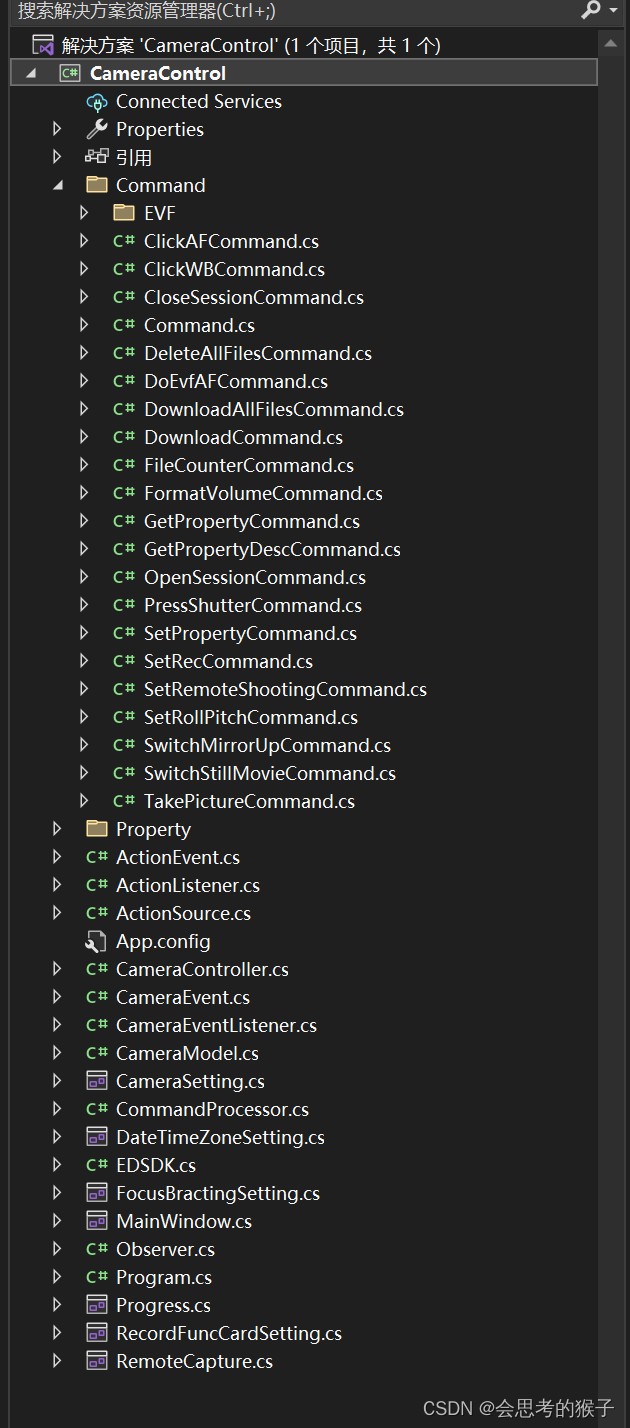Open the search options dropdown arrow

611,13
